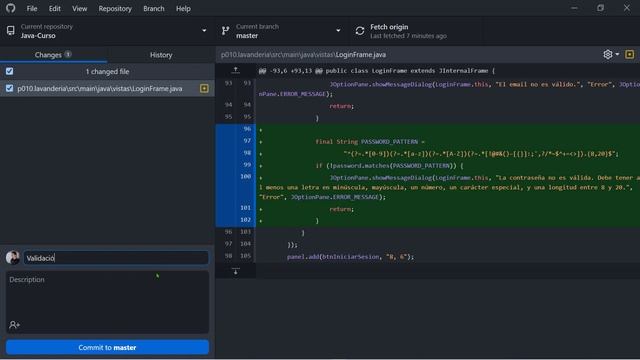The height and width of the screenshot is (360, 640).
Task: Close the GitHub Desktop window
Action: click(x=627, y=8)
